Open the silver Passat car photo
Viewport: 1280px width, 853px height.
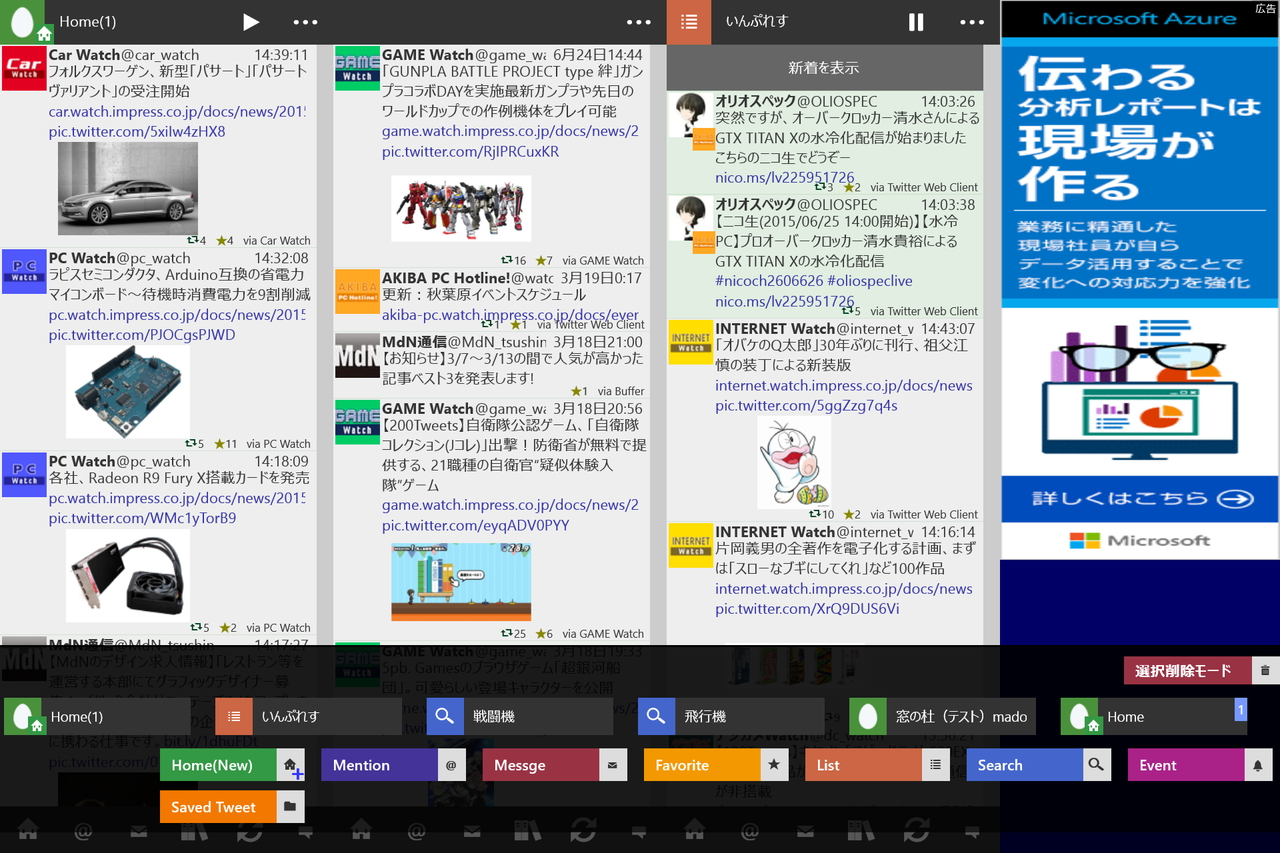[128, 188]
